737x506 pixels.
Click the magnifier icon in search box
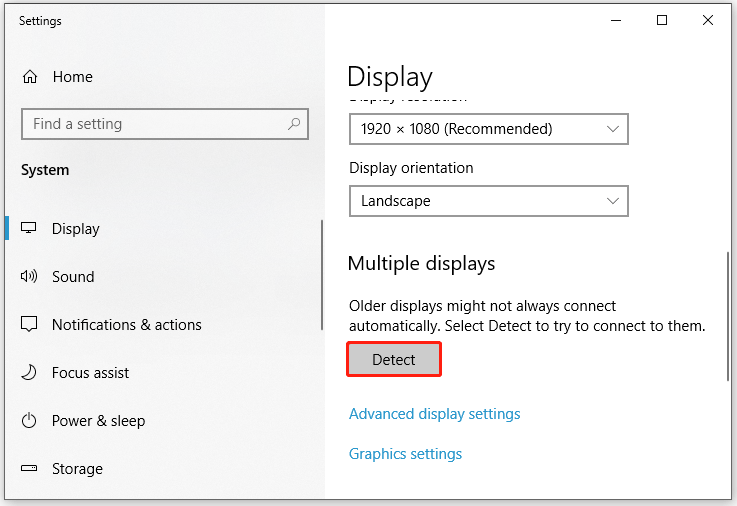[x=294, y=124]
